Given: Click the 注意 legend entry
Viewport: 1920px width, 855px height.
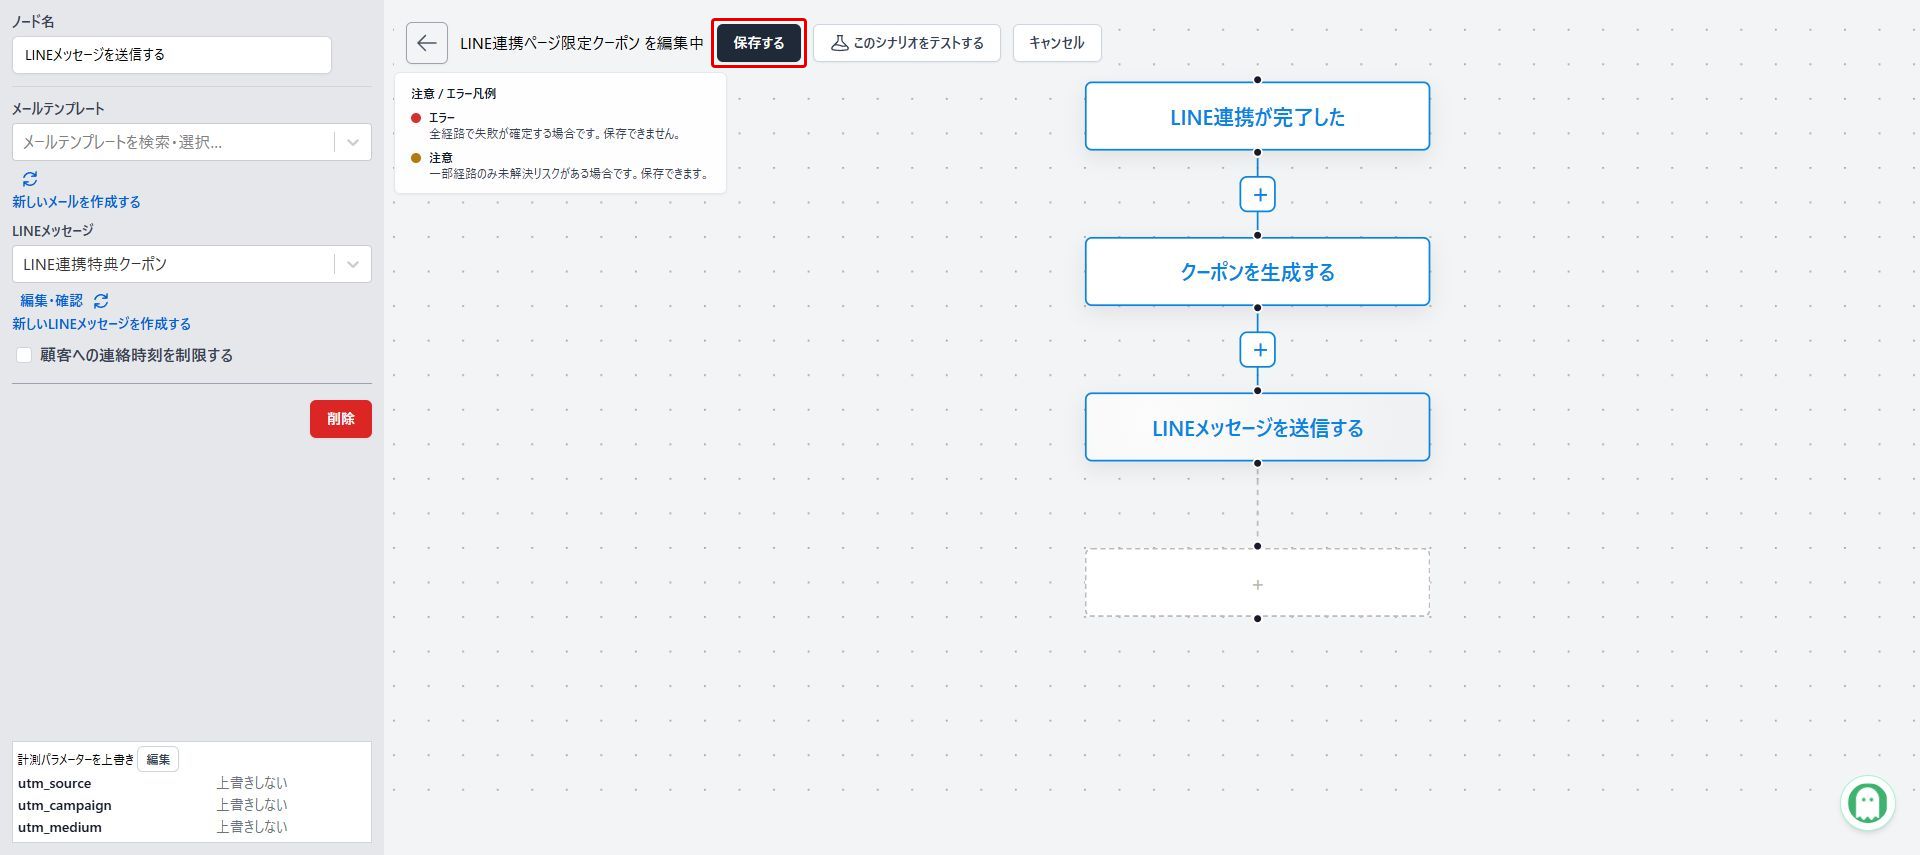Looking at the screenshot, I should [x=560, y=165].
